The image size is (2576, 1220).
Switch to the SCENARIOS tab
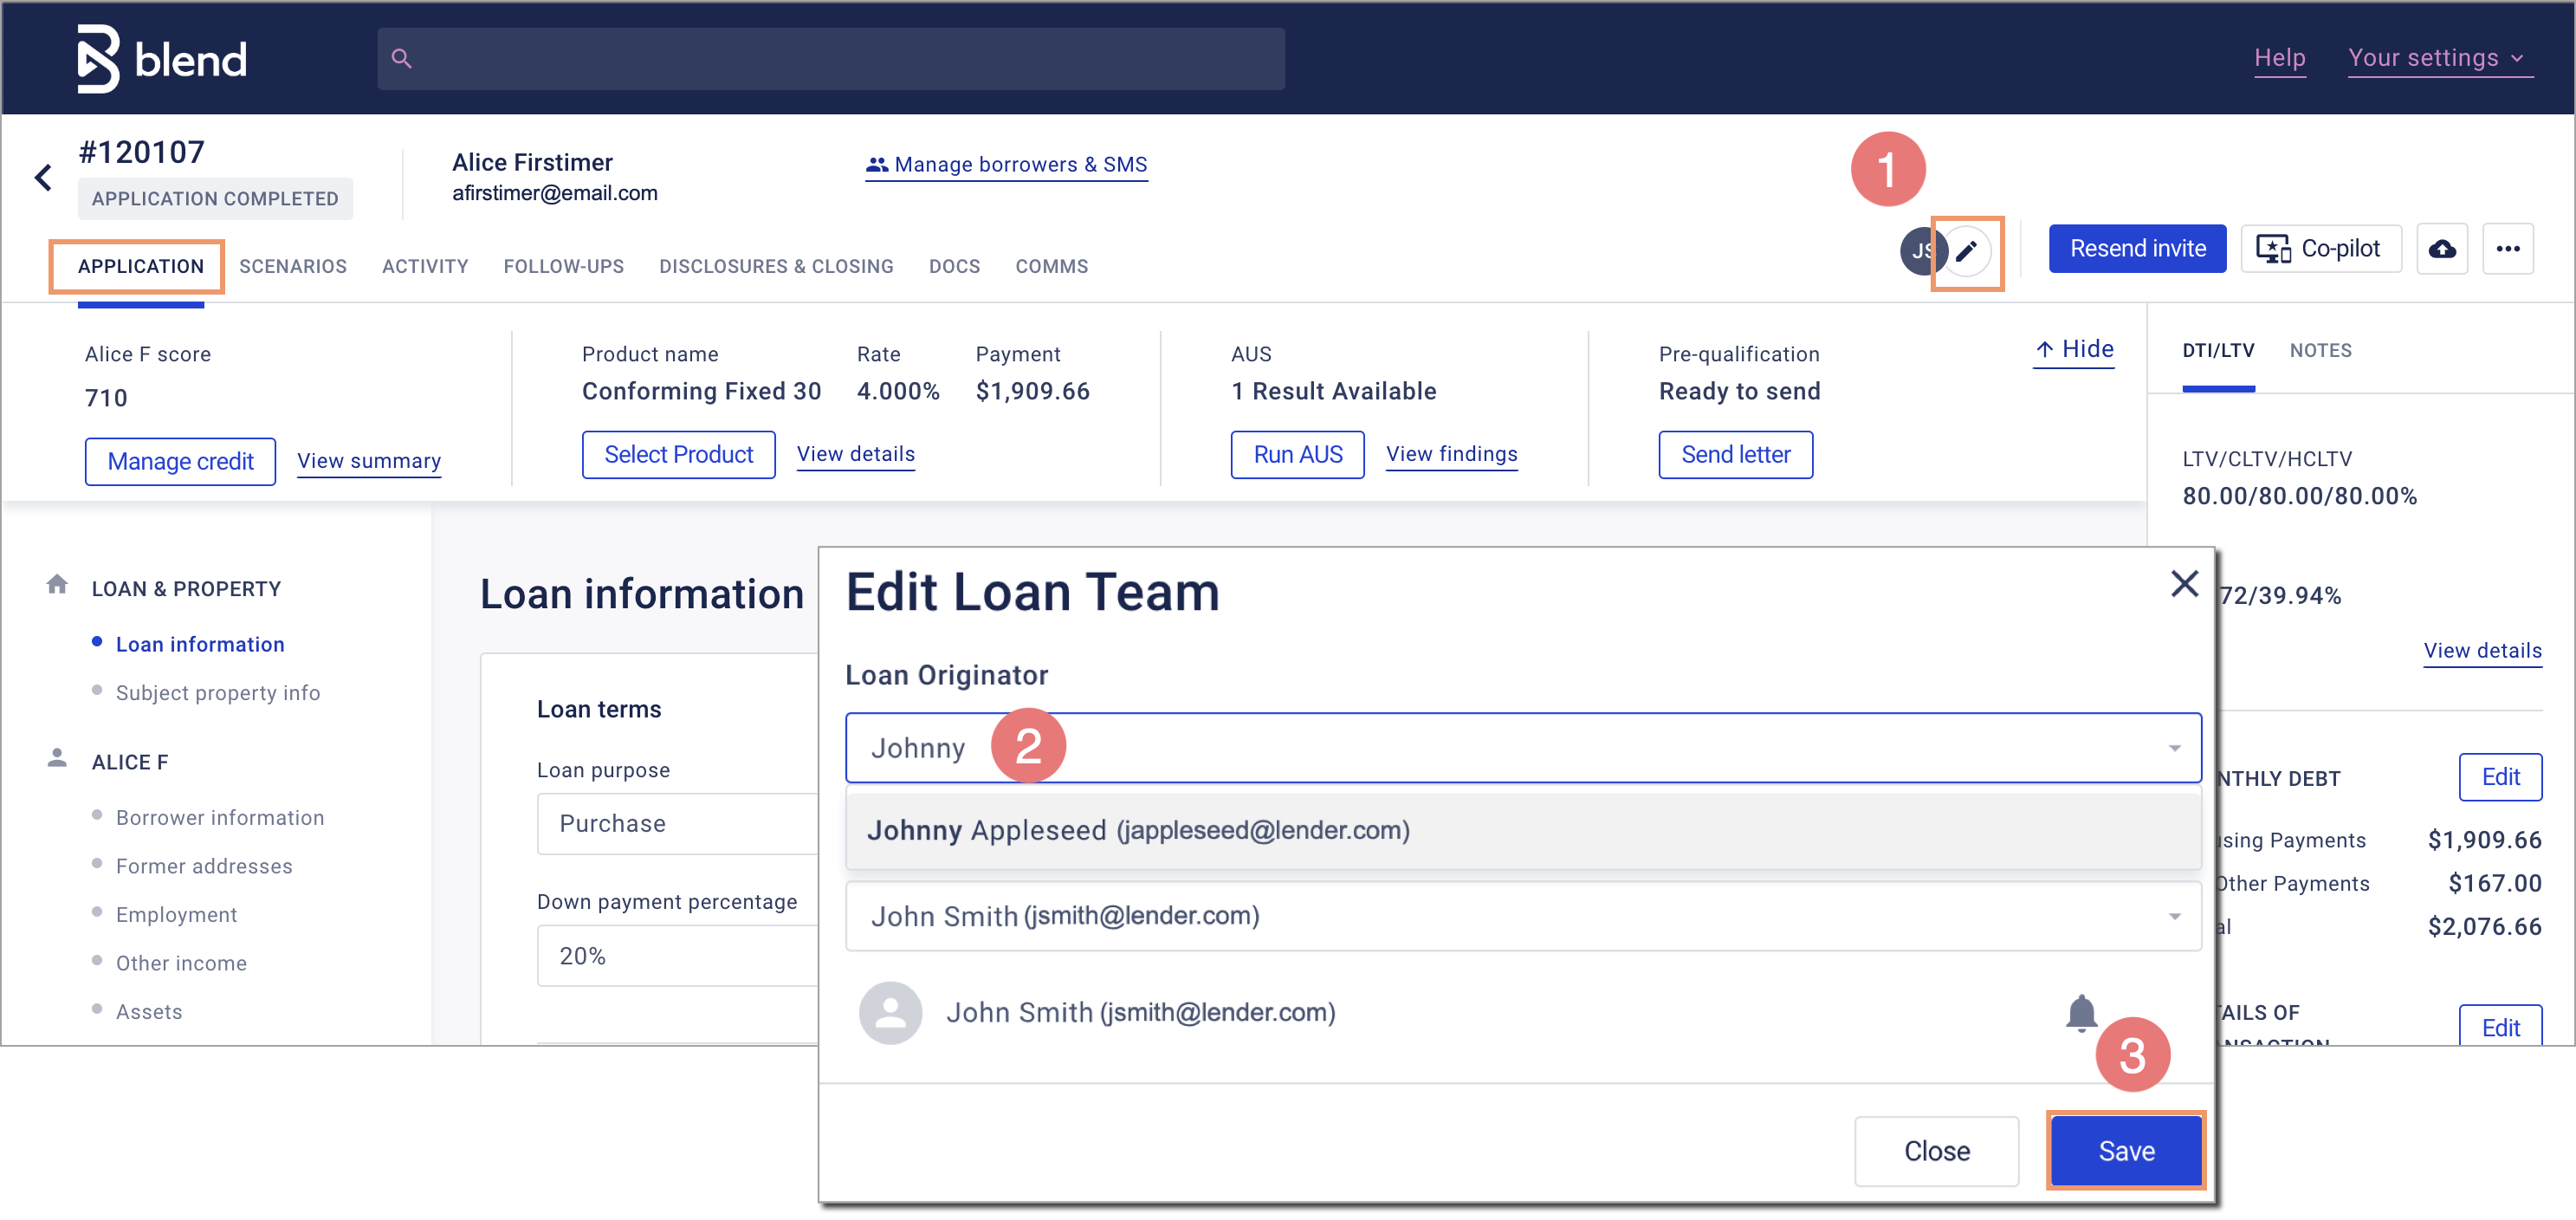(x=293, y=266)
